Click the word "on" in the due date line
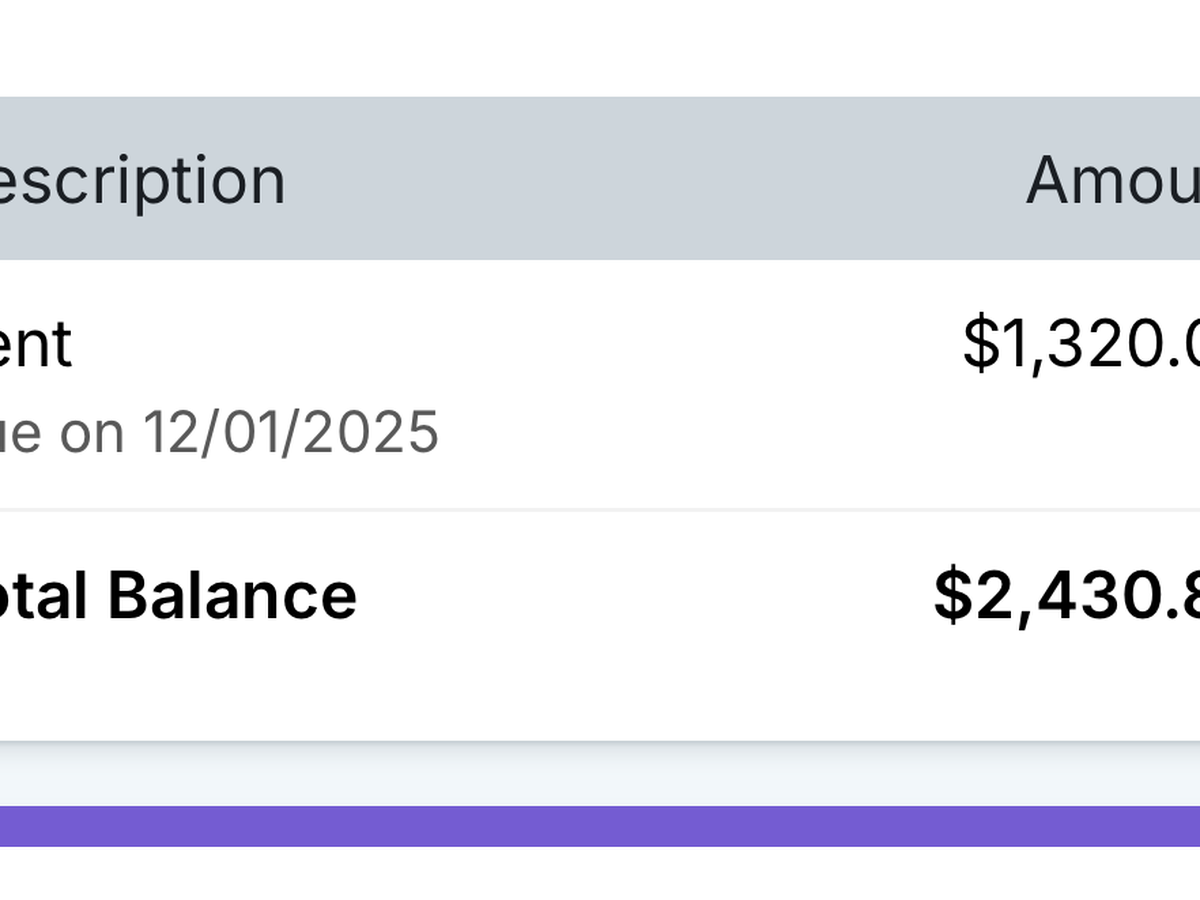The image size is (1200, 900). click(92, 433)
